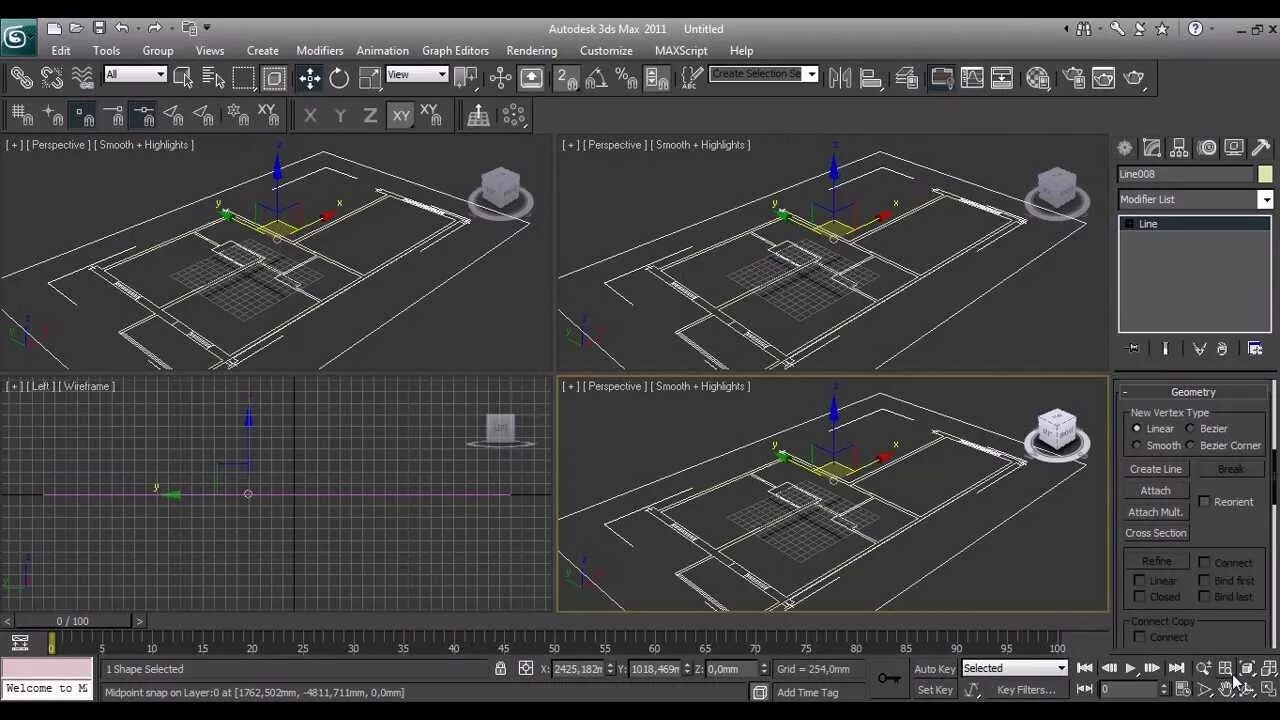The width and height of the screenshot is (1280, 720).
Task: Activate the Select and Move tool
Action: pos(308,77)
